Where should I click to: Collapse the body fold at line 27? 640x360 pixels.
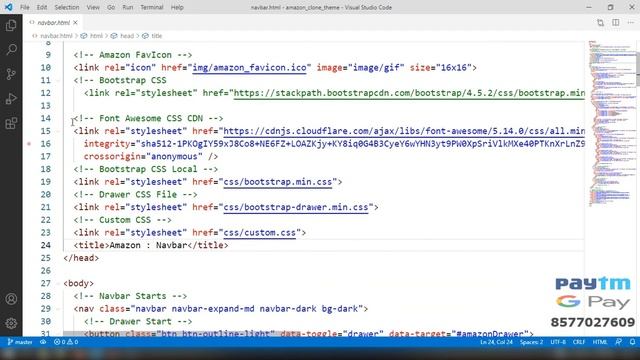pos(58,283)
